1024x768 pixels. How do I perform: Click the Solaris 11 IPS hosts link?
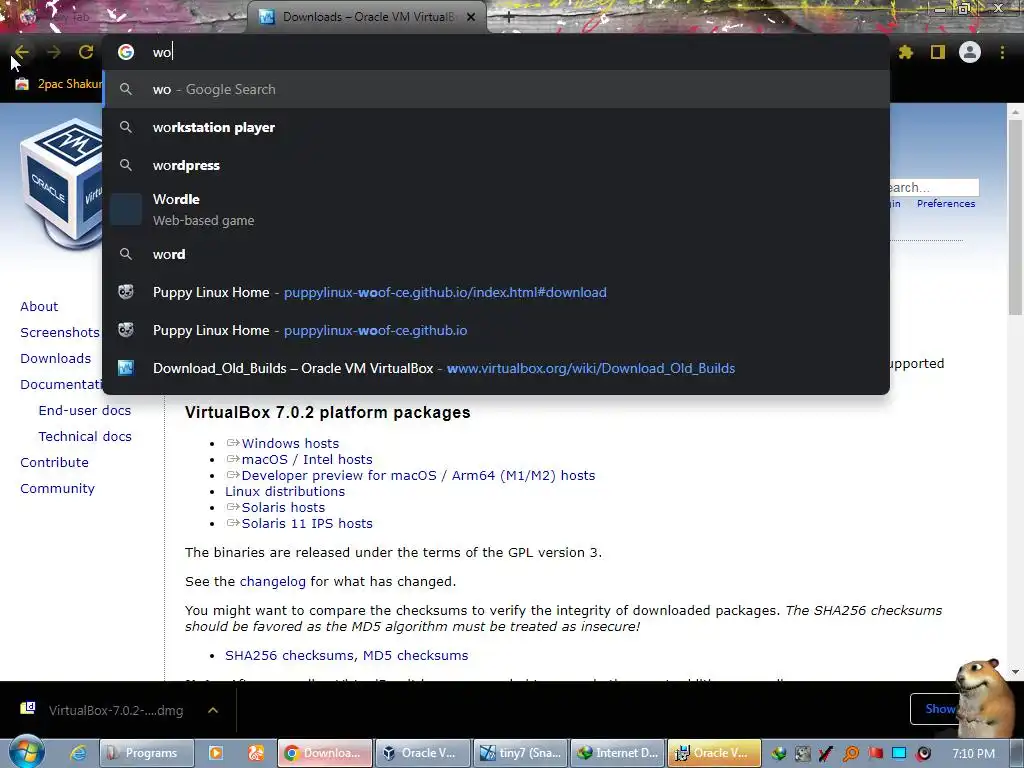307,523
